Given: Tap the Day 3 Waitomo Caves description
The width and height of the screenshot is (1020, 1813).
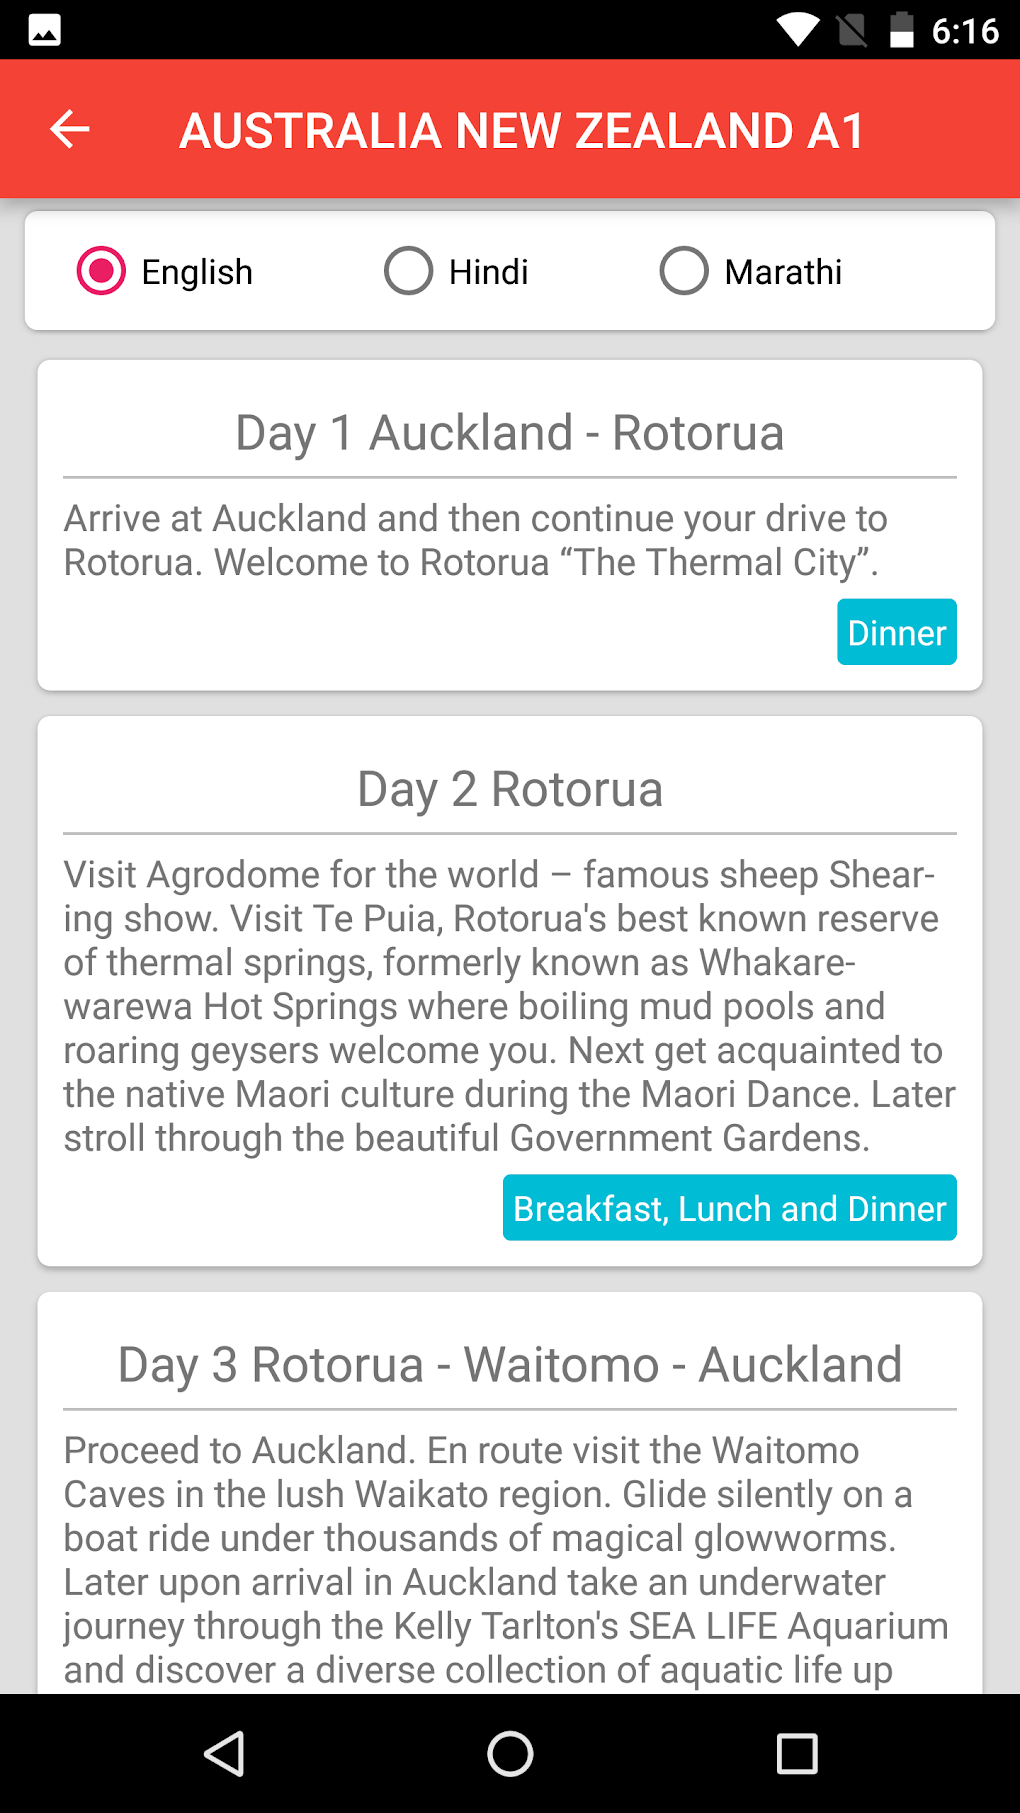Looking at the screenshot, I should coord(505,1560).
